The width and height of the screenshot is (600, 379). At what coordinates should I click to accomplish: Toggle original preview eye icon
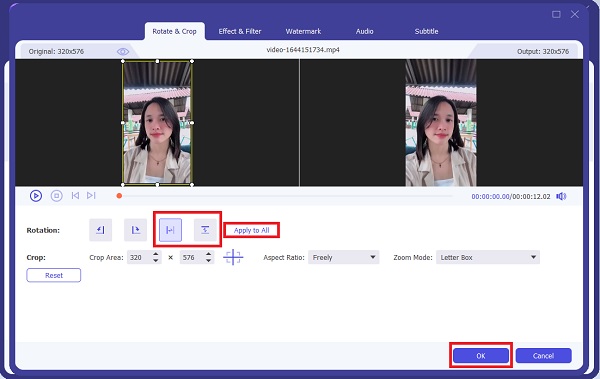[123, 51]
